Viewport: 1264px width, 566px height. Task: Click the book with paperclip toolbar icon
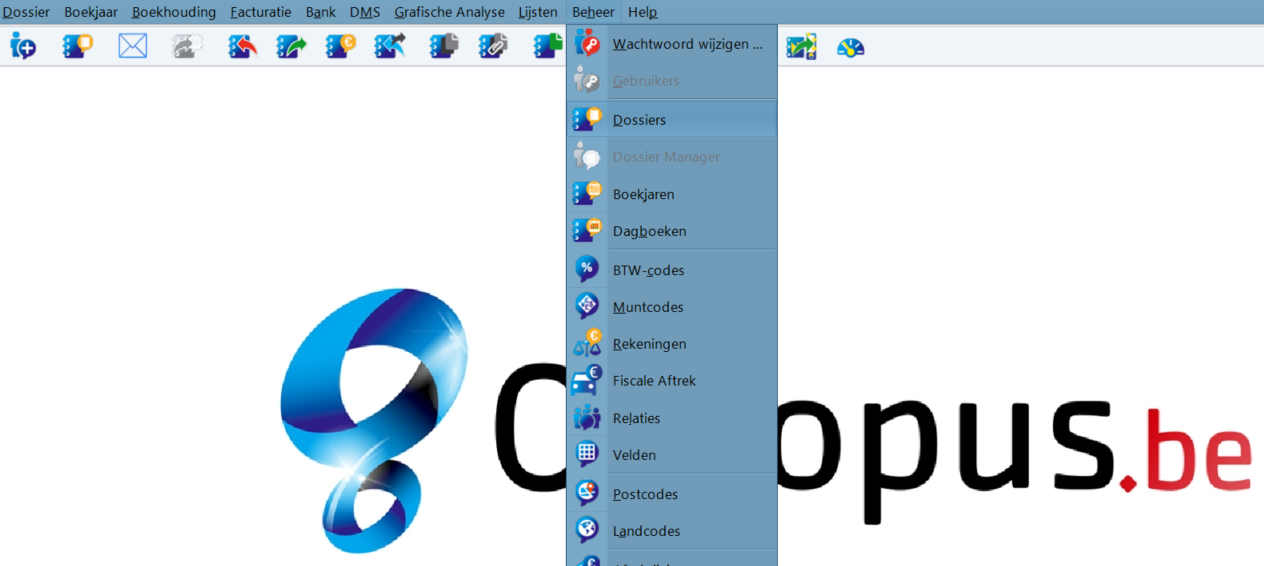pos(493,46)
